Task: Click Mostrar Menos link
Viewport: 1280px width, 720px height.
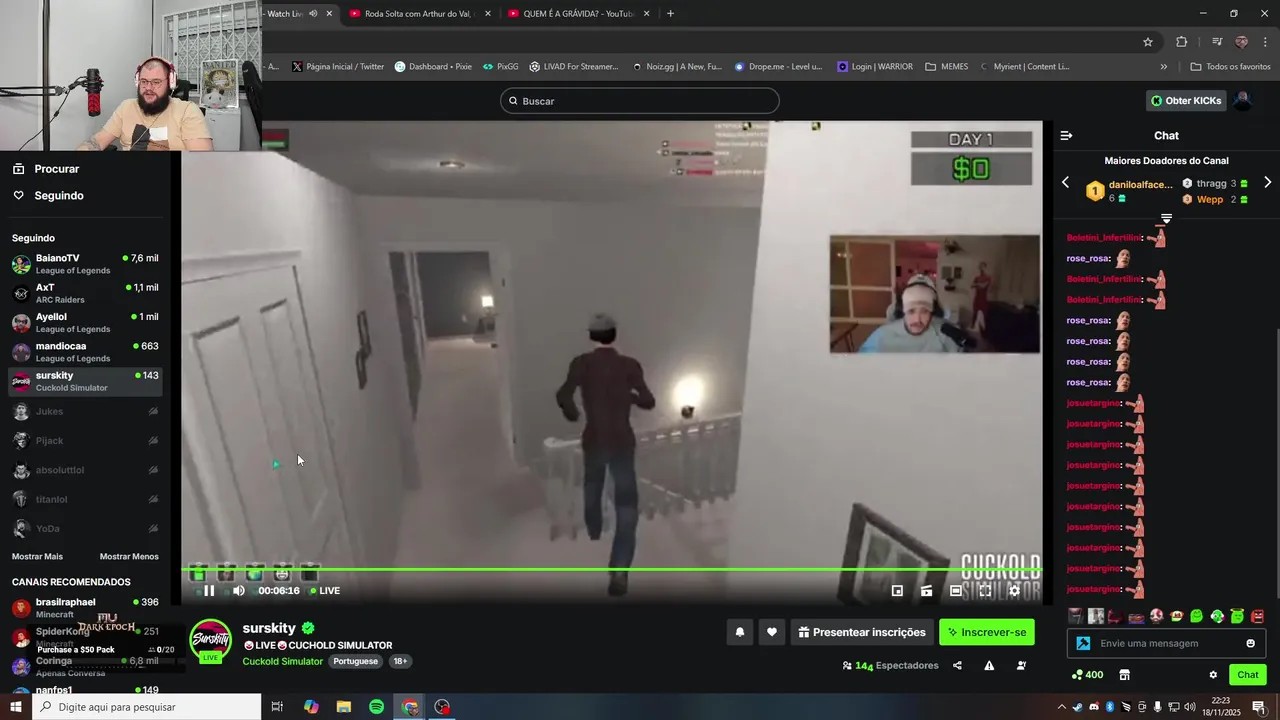Action: (x=129, y=556)
